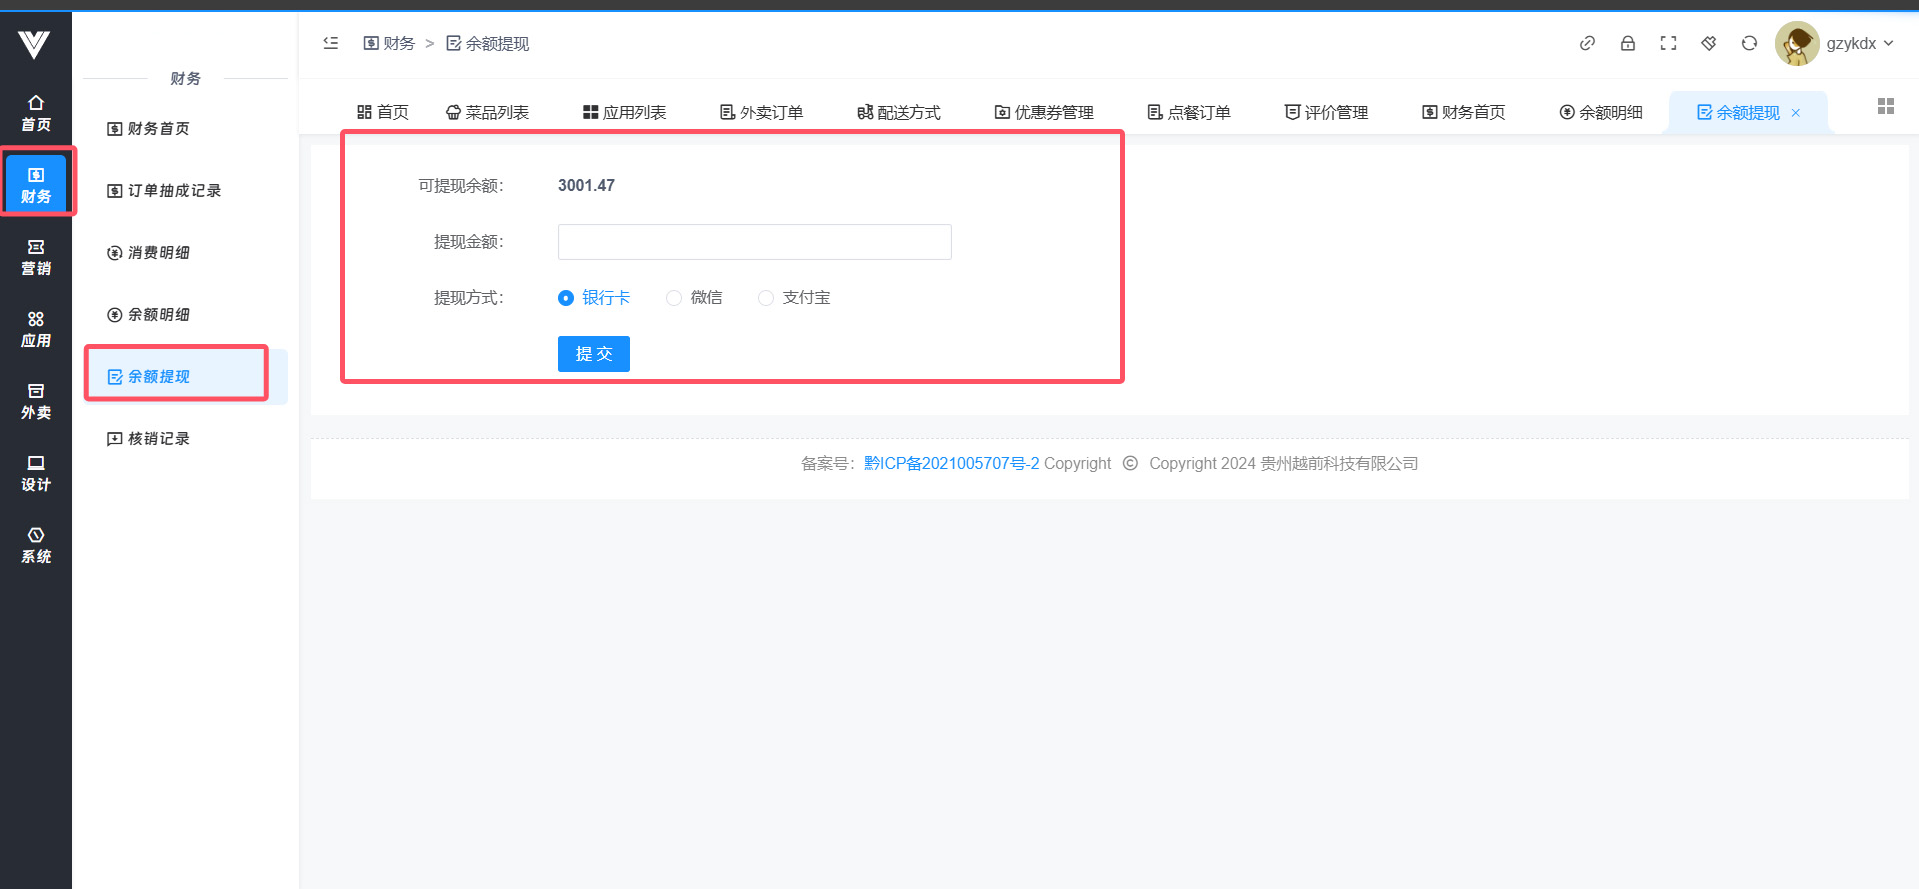Open the tab grid menu at right

tap(1886, 106)
